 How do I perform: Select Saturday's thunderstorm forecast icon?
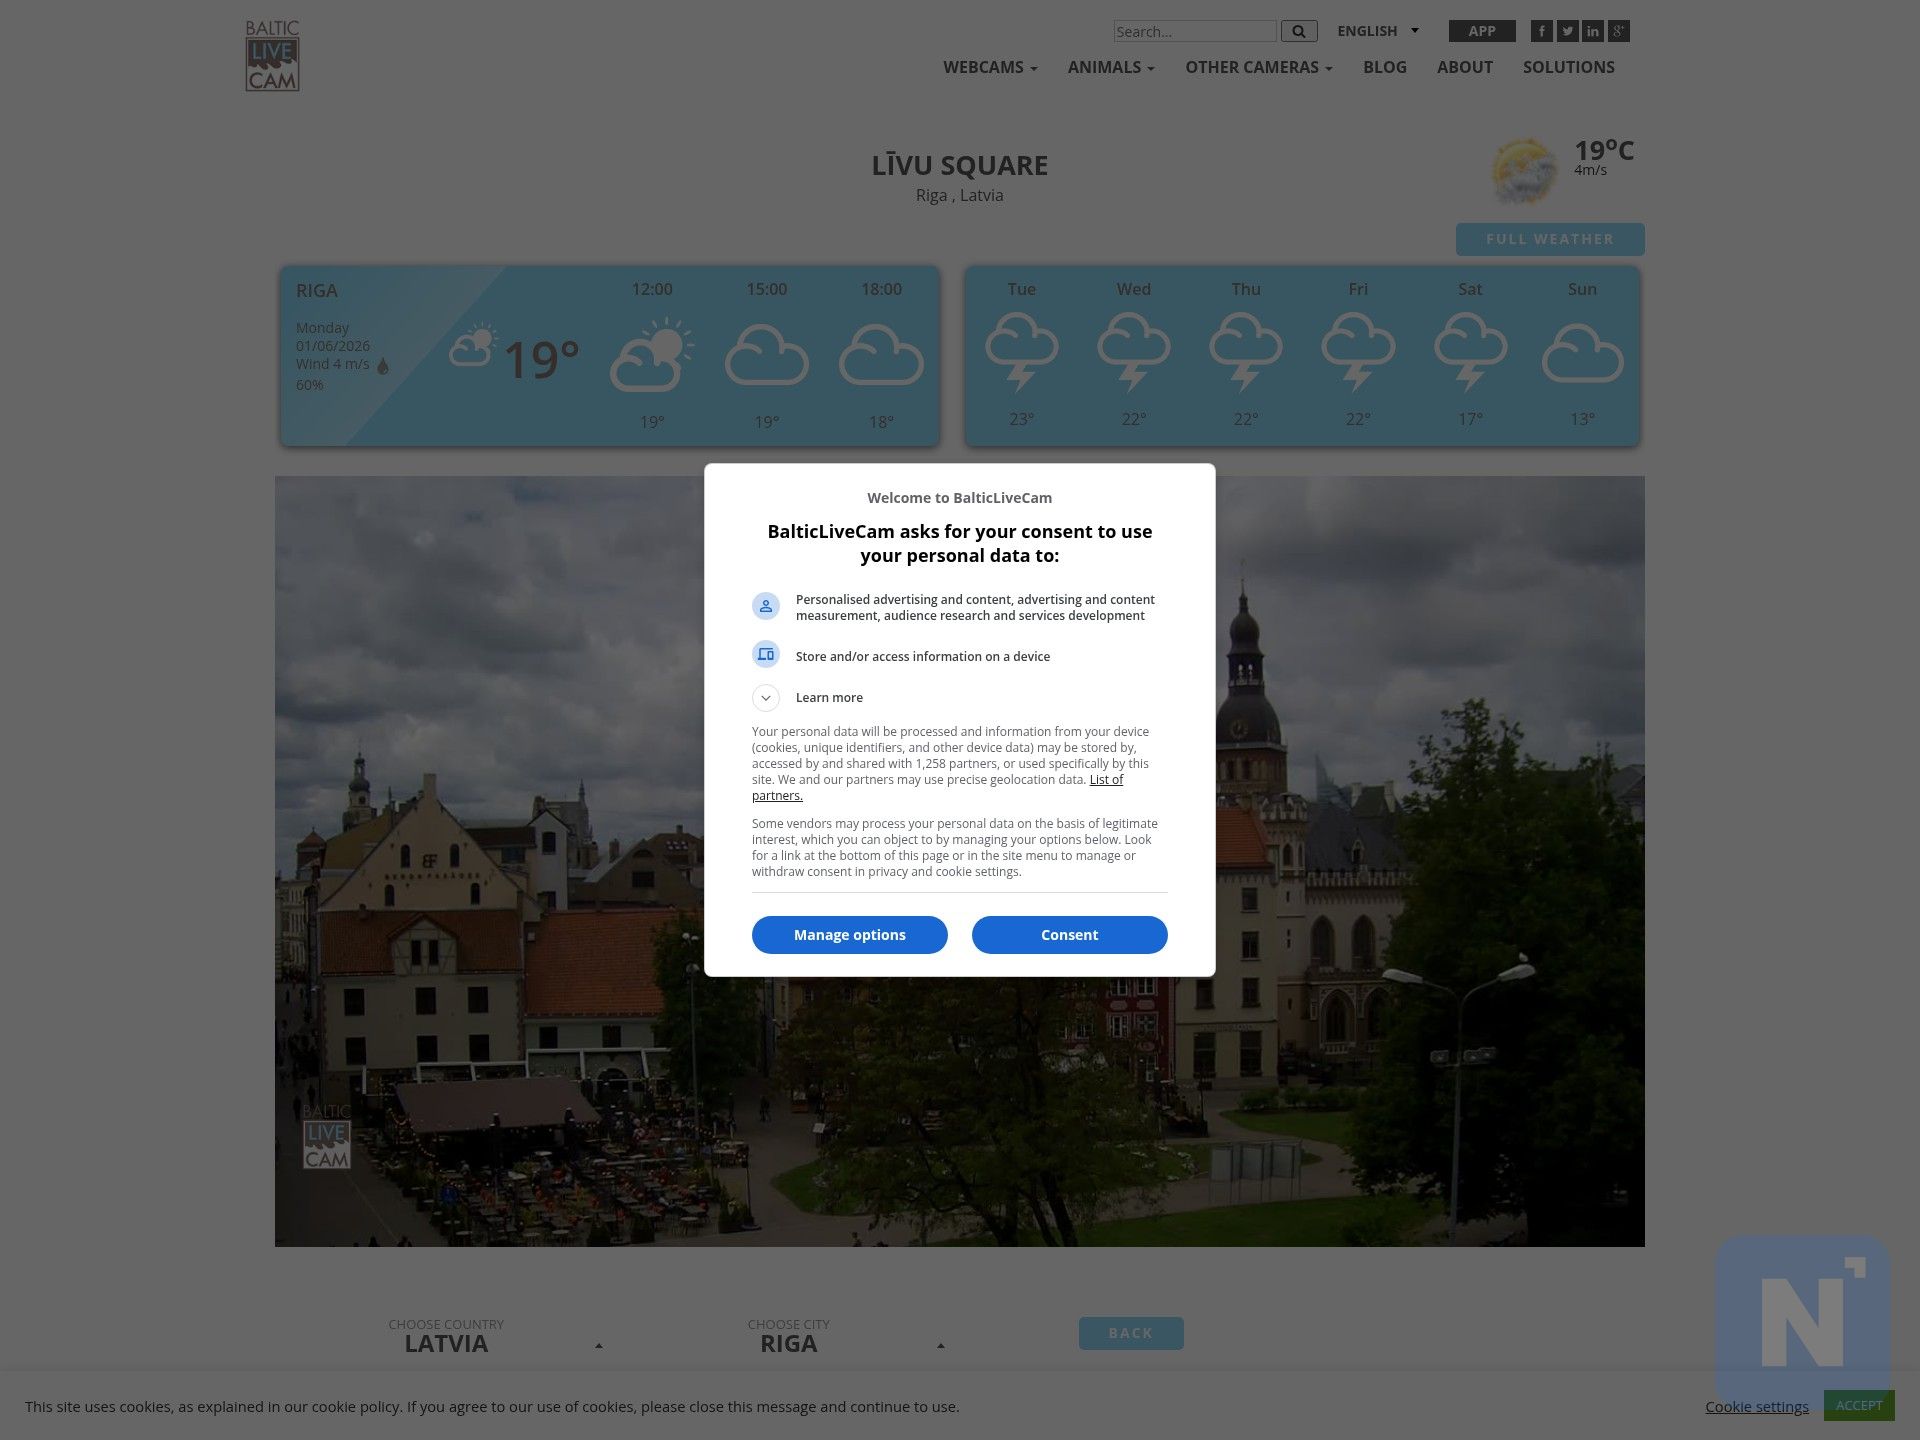(1470, 352)
